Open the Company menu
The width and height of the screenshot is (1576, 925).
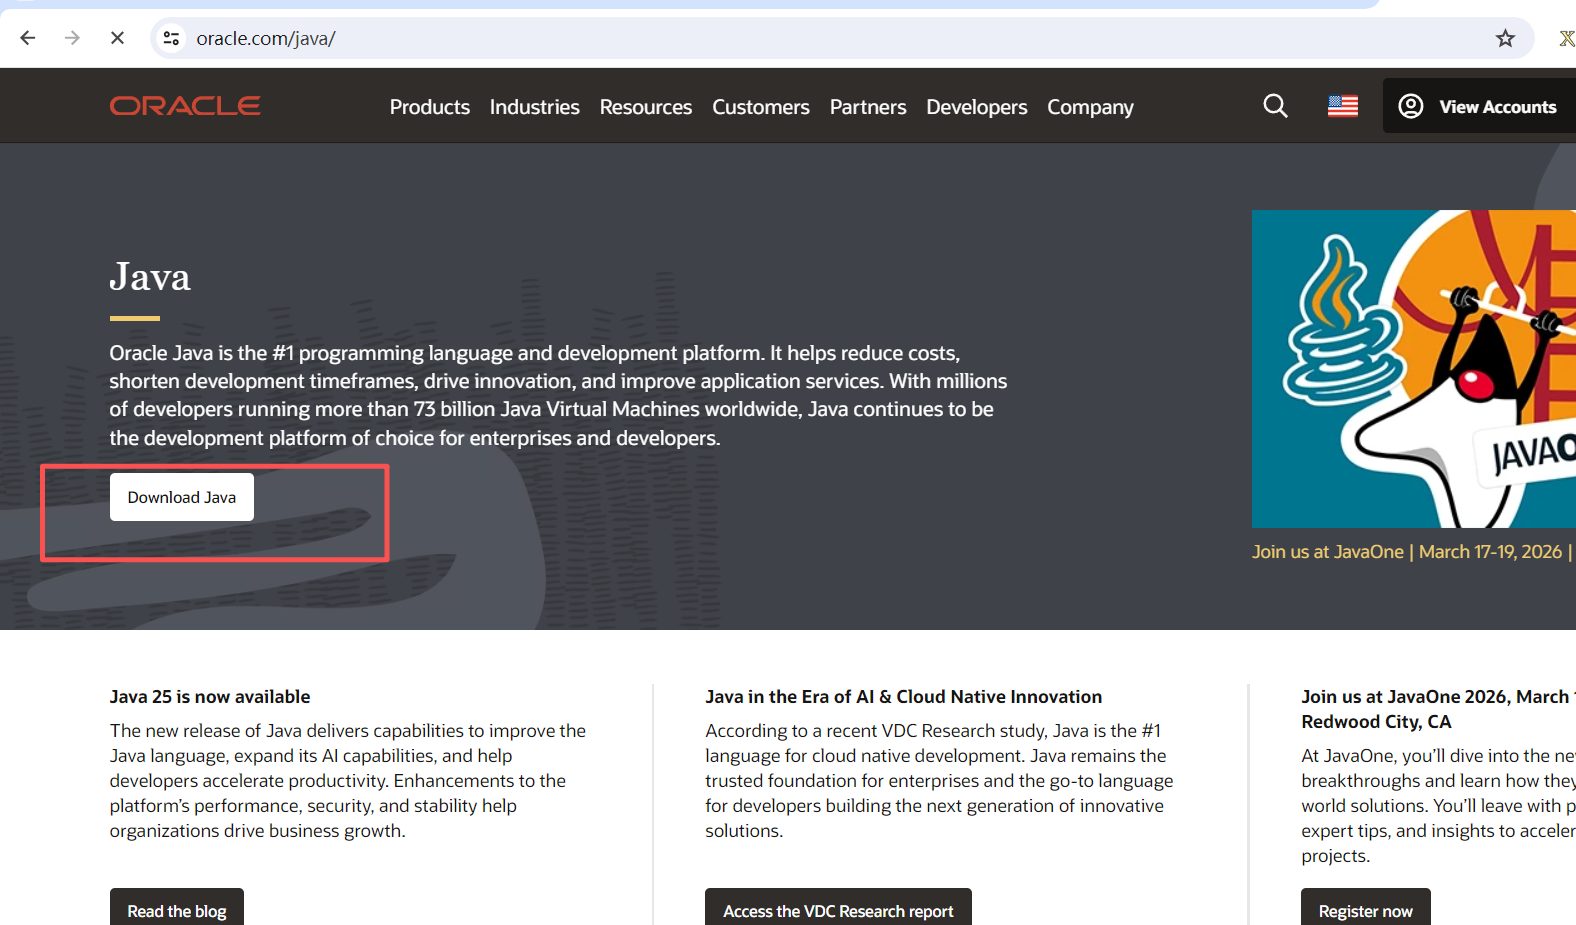coord(1091,107)
